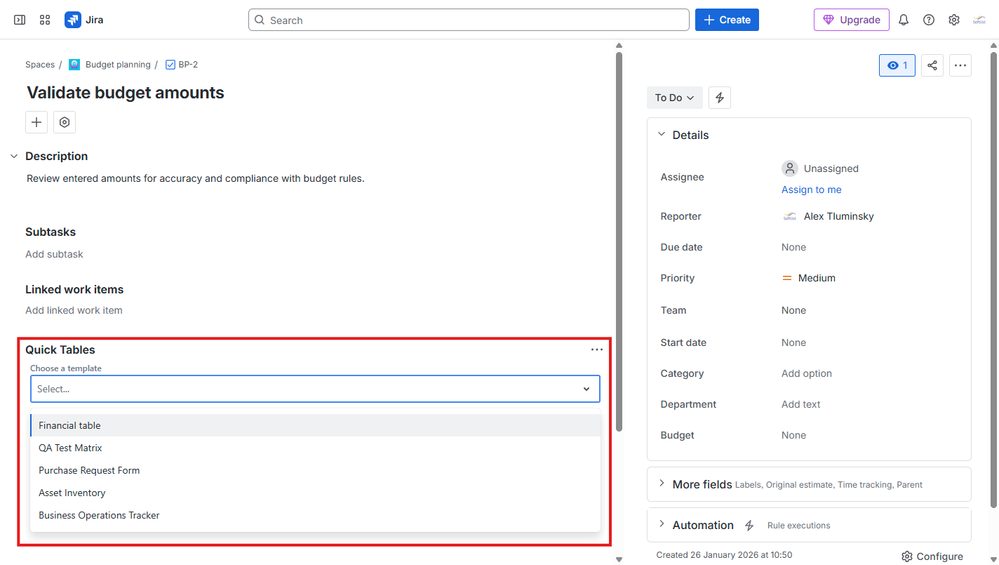The image size is (999, 565).
Task: Open the Spaces breadcrumb link
Action: point(40,64)
